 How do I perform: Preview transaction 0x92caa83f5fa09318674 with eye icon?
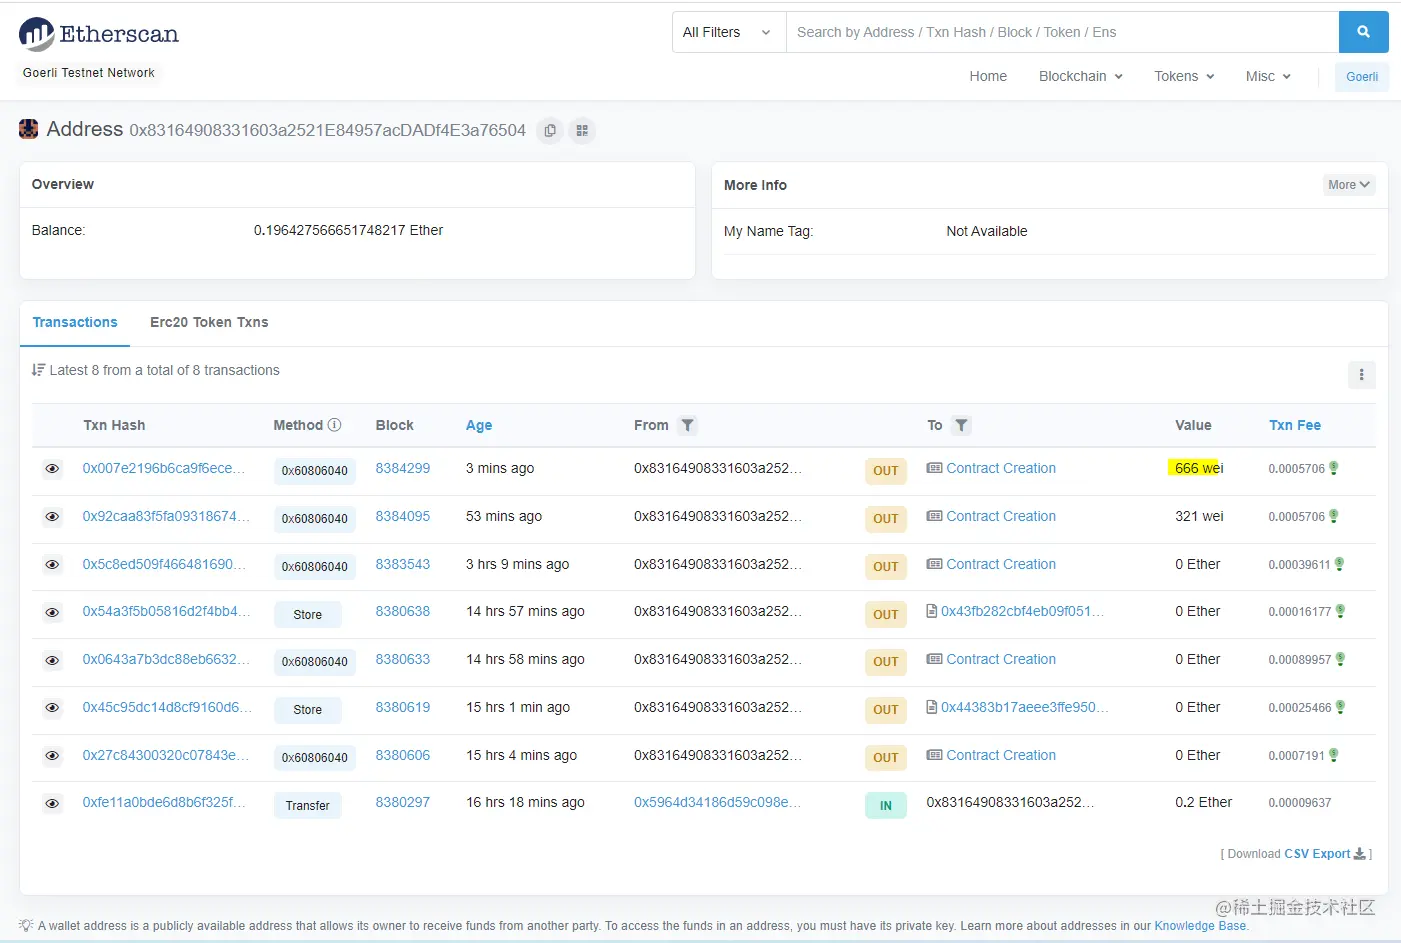[52, 517]
